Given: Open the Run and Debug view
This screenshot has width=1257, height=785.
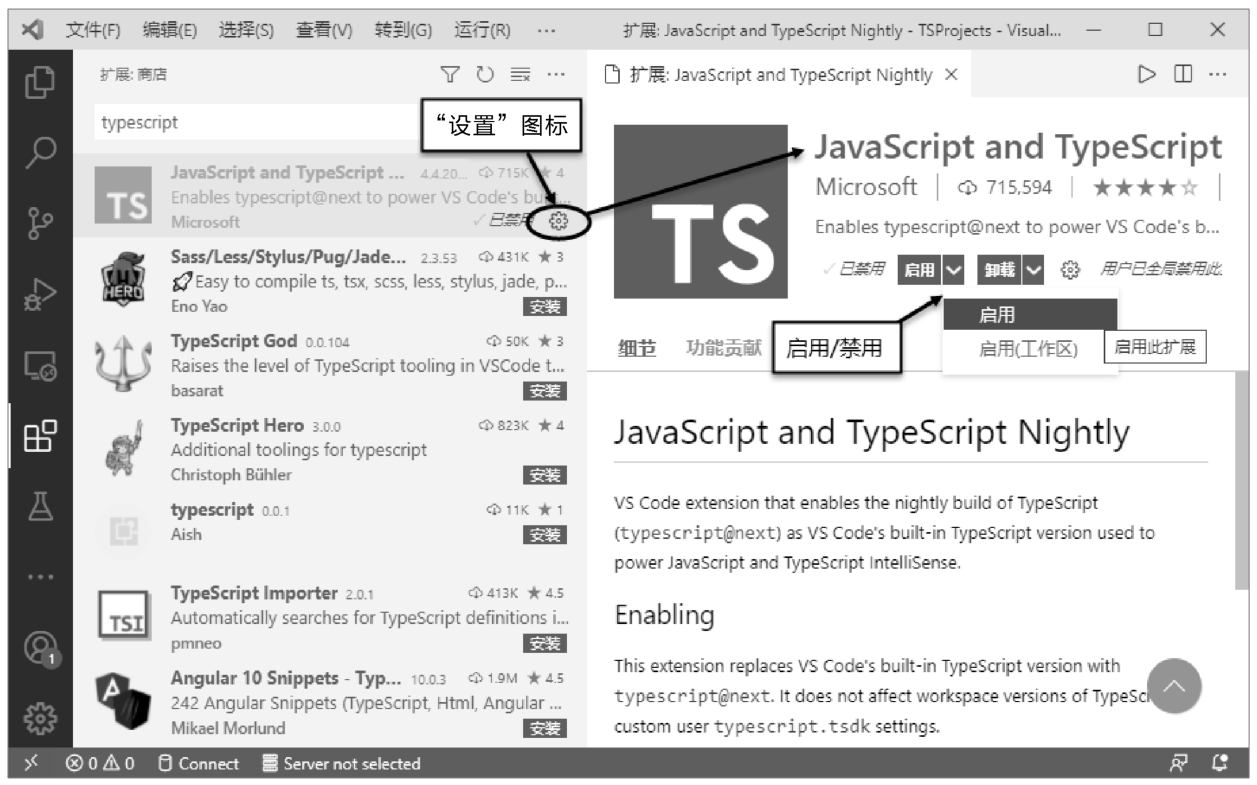Looking at the screenshot, I should [x=40, y=295].
